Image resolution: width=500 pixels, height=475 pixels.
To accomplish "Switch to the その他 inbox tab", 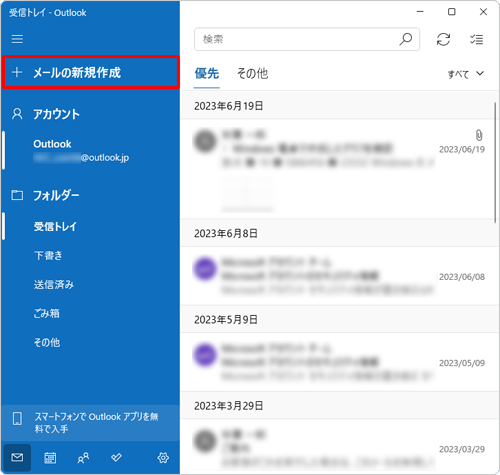I will click(252, 73).
